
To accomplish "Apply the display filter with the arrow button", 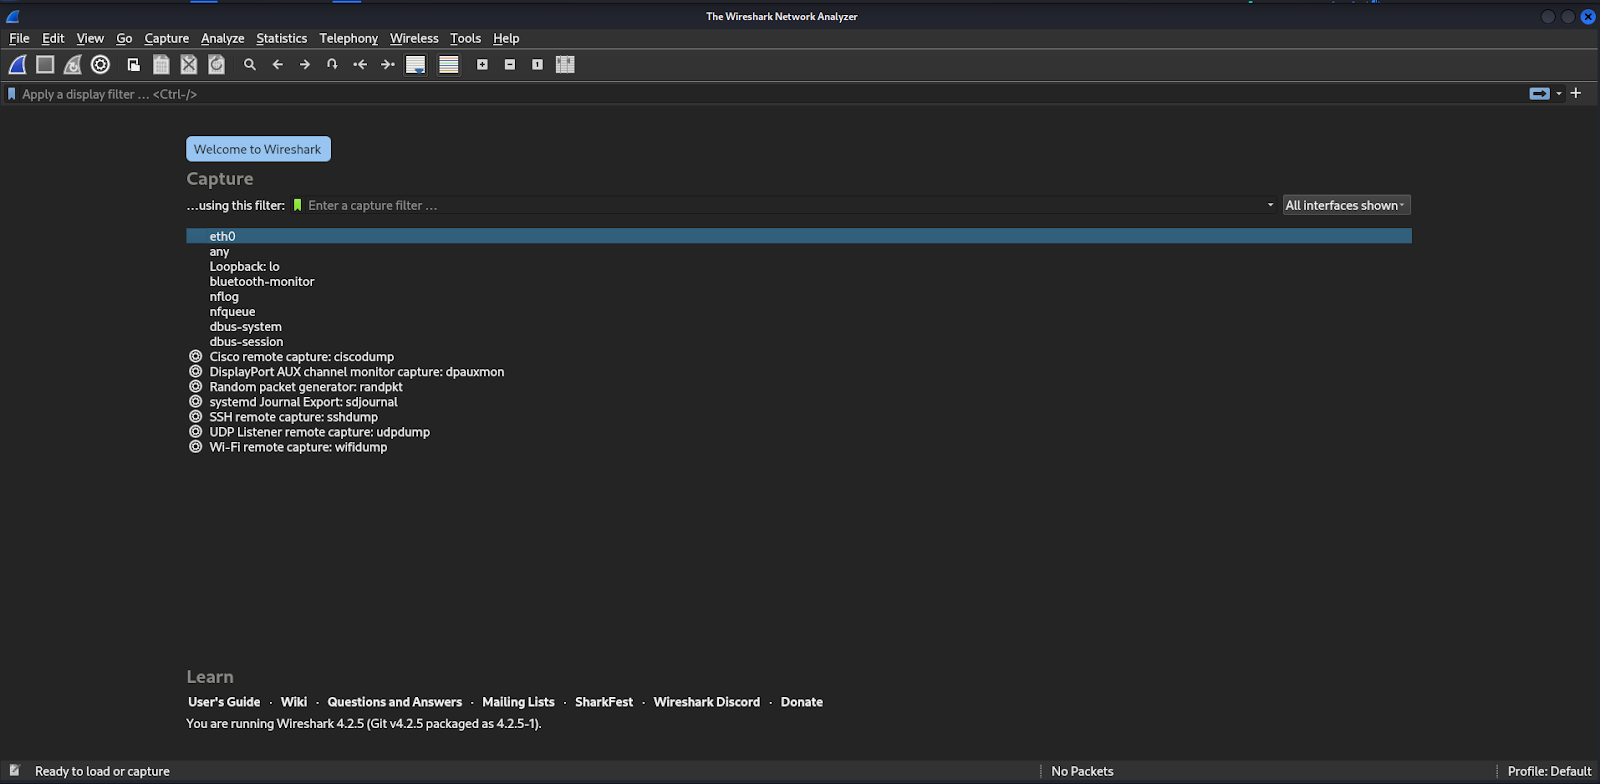I will click(1539, 93).
